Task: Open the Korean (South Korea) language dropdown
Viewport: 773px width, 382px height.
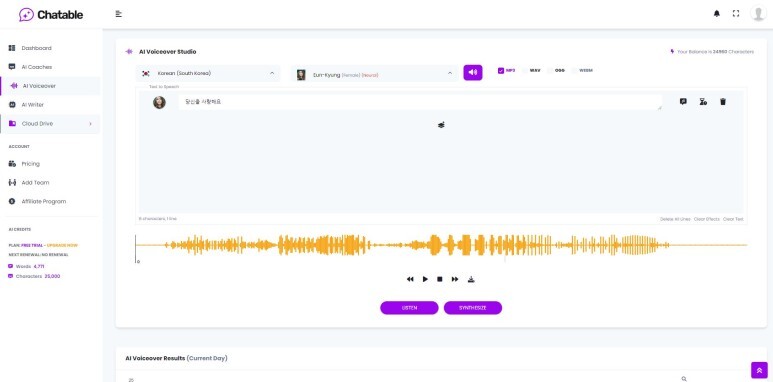Action: pos(208,73)
